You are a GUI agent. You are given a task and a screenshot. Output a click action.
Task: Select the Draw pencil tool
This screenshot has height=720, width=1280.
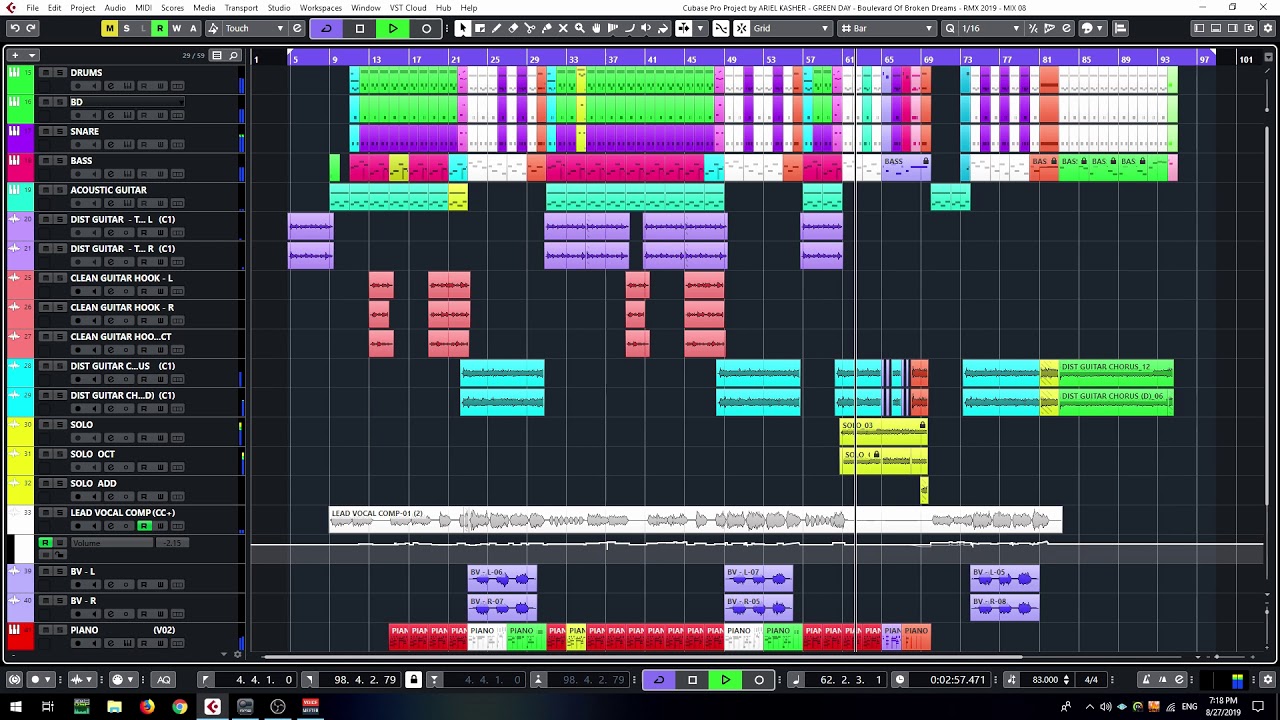click(x=496, y=28)
